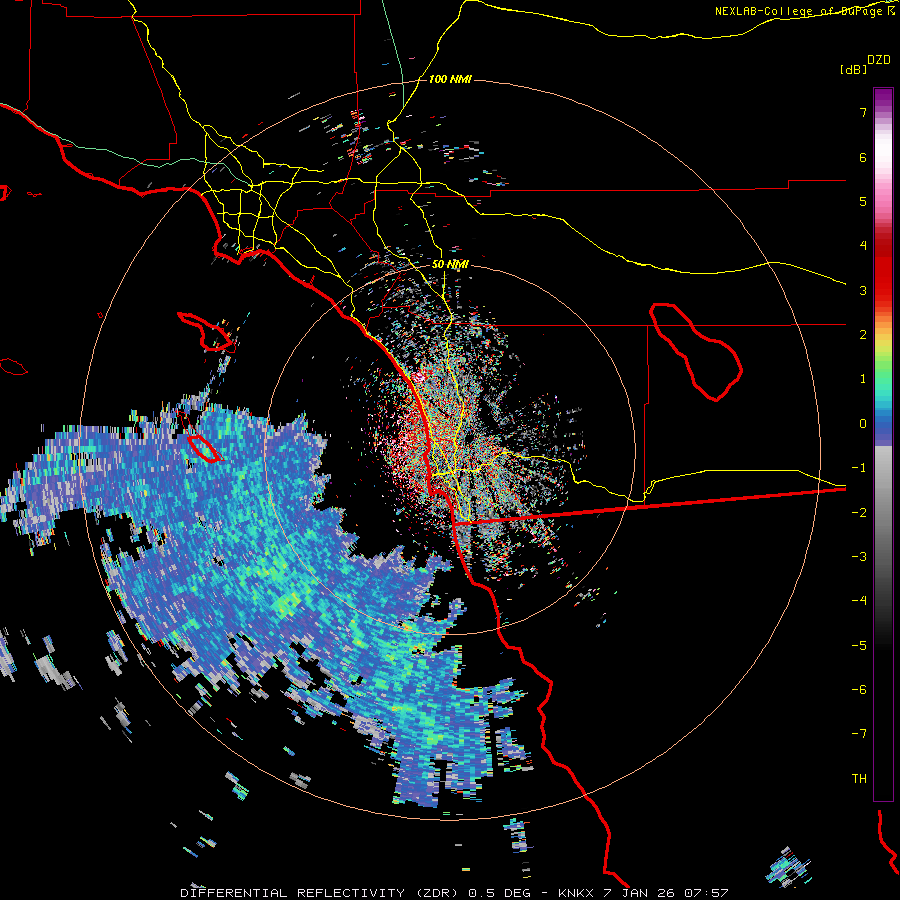Click the 07:57 timestamp in the caption
Image resolution: width=900 pixels, height=900 pixels.
[707, 893]
